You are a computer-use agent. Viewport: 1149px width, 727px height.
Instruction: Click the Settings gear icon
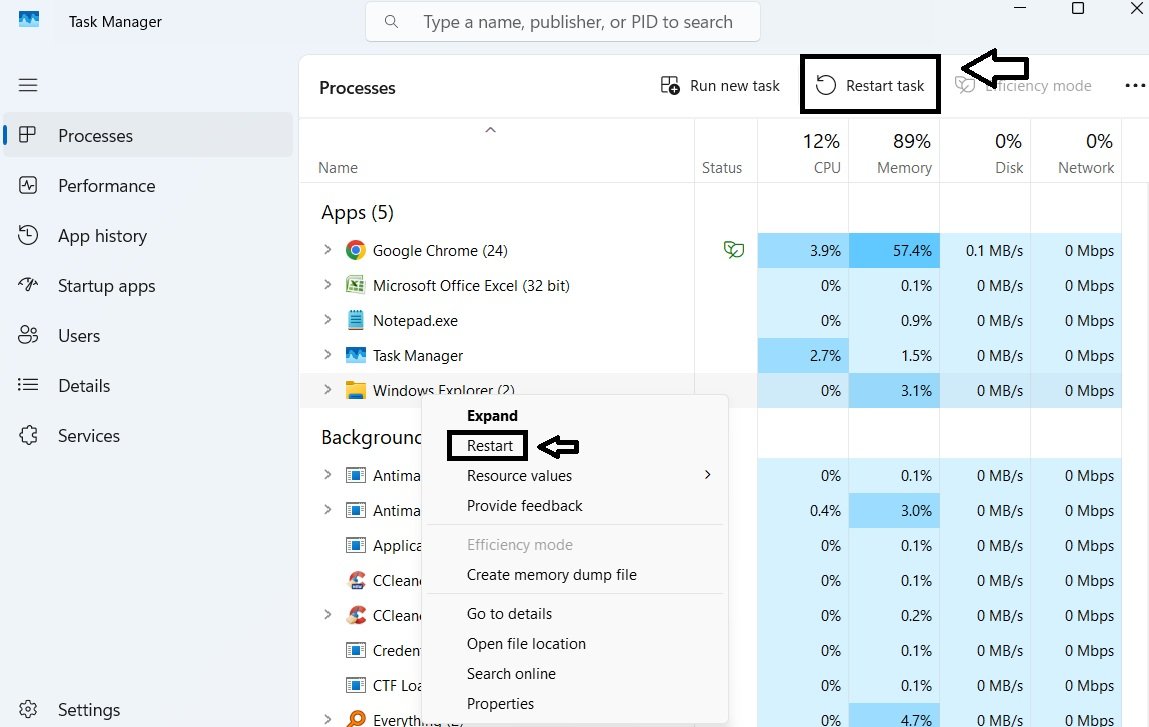coord(28,709)
